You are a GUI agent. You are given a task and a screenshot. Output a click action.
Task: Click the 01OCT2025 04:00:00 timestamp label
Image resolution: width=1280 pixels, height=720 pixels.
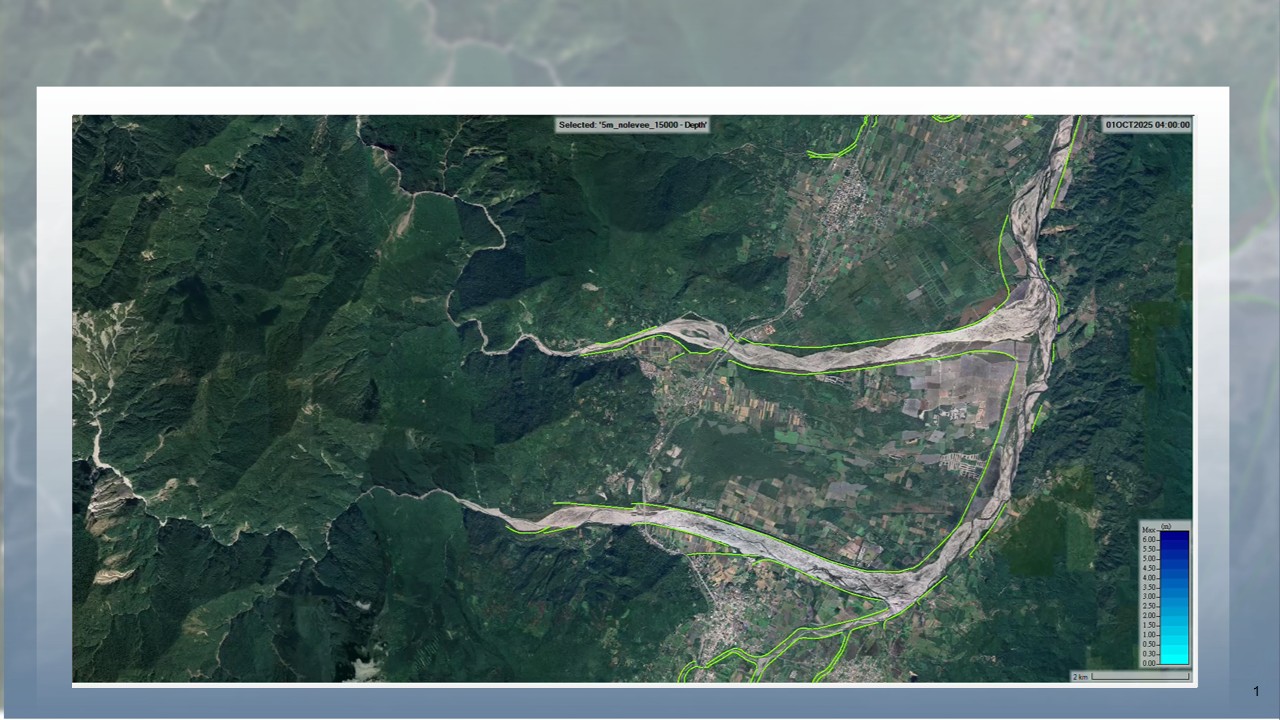tap(1147, 125)
